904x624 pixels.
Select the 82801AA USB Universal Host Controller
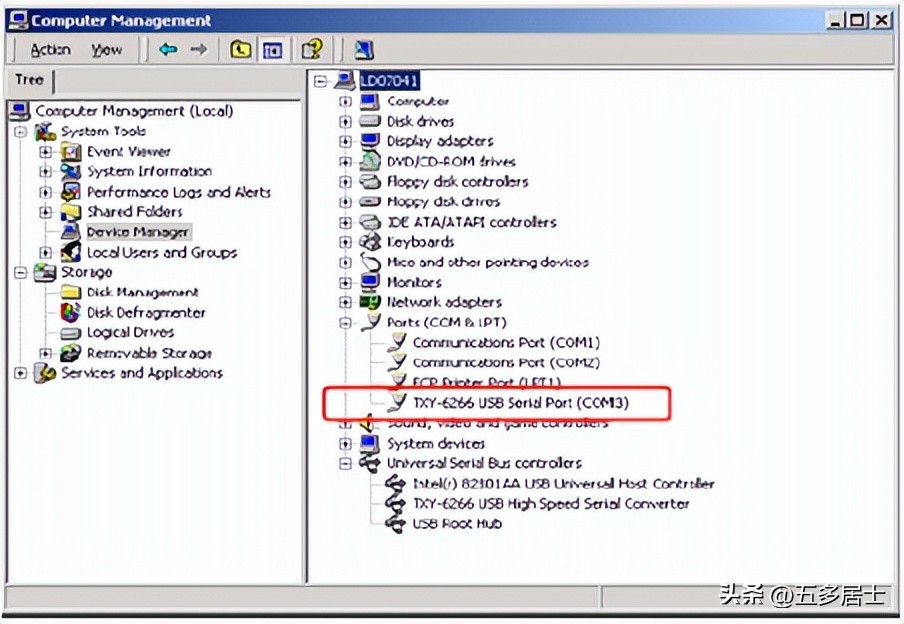point(563,483)
